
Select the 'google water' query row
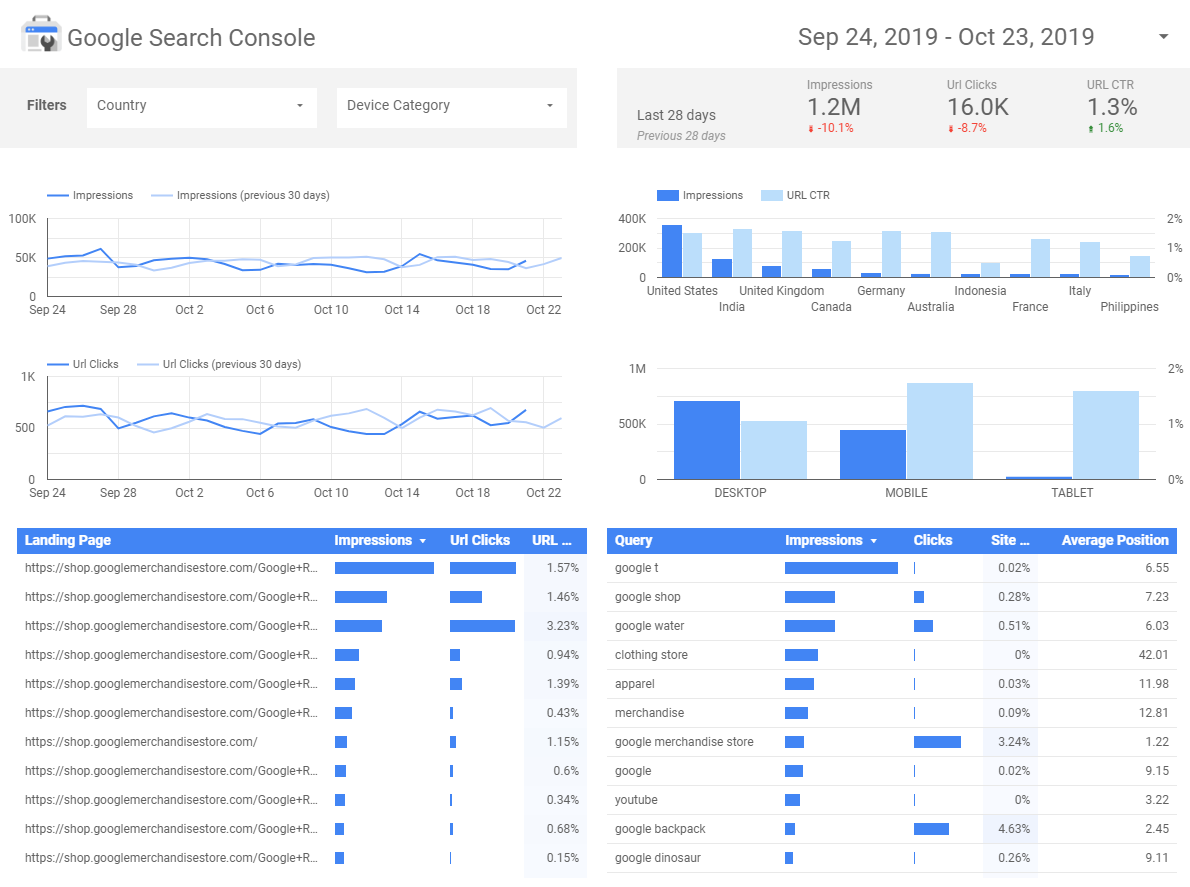click(892, 626)
